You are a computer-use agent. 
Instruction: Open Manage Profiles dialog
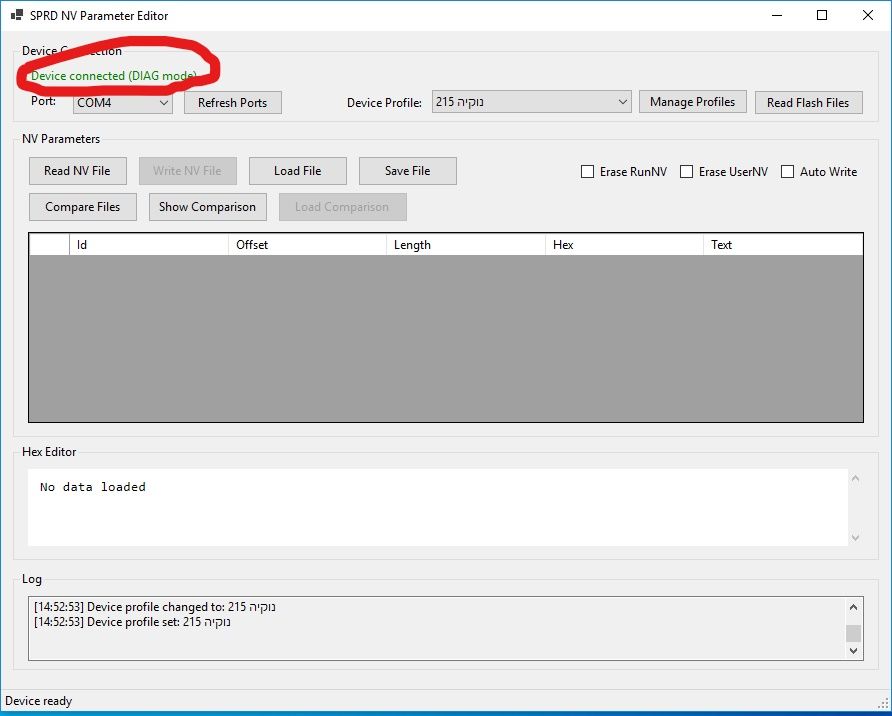692,102
